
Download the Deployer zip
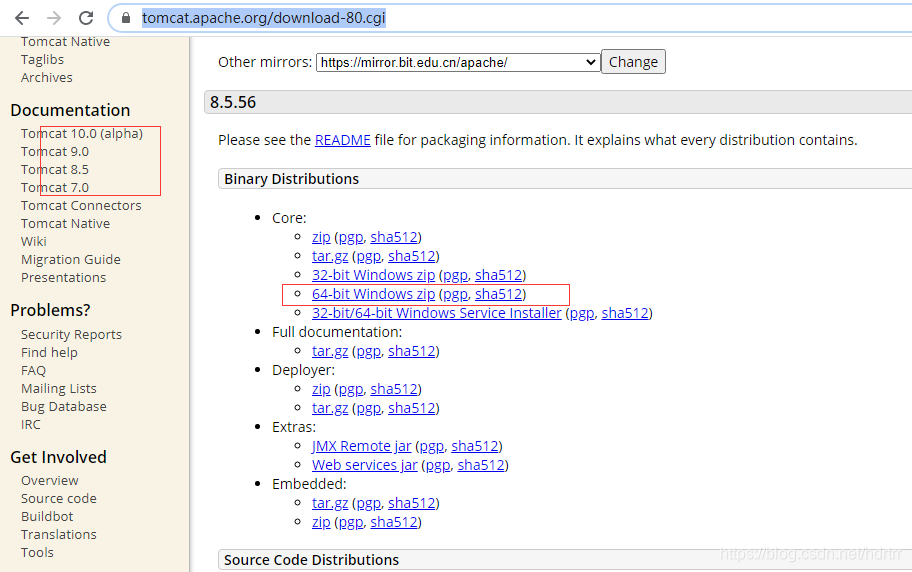click(x=321, y=389)
